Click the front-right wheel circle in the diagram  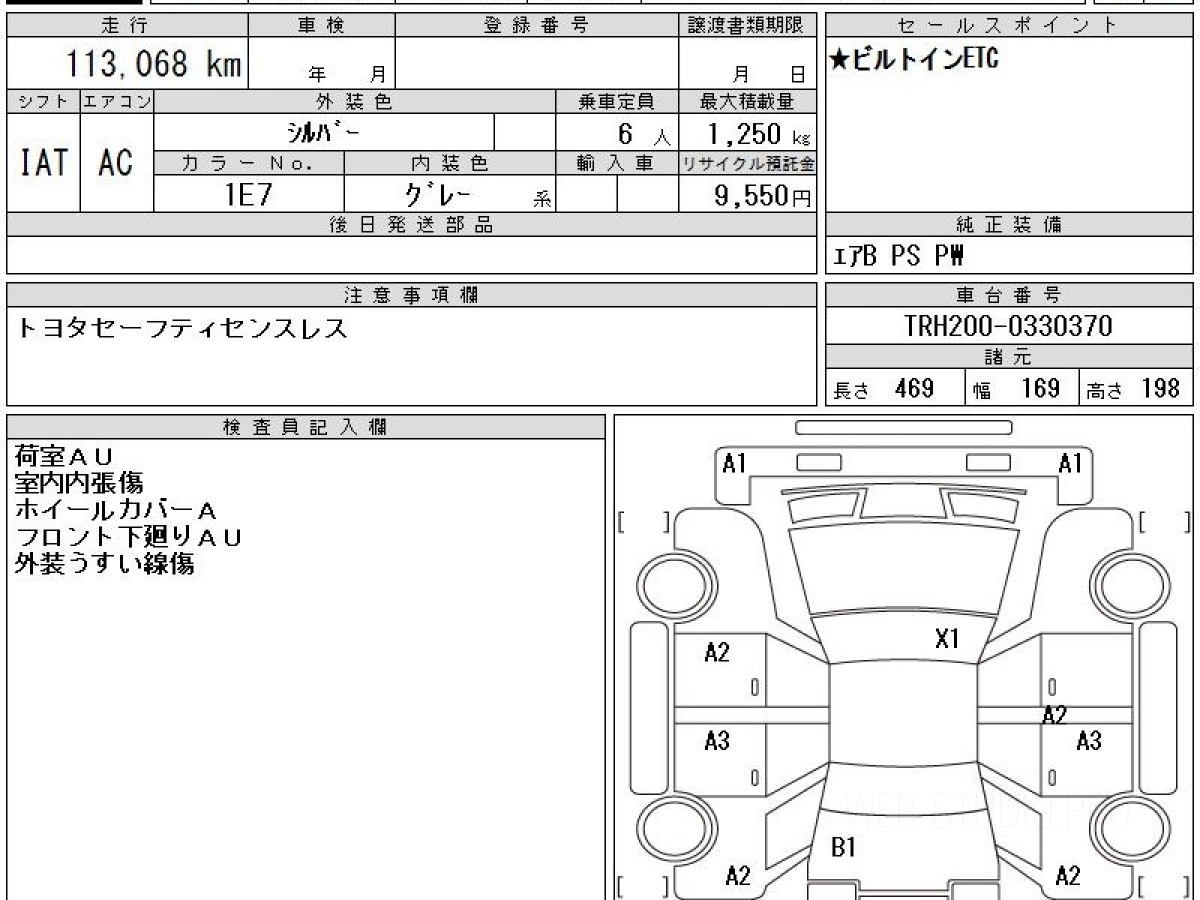[x=1134, y=584]
